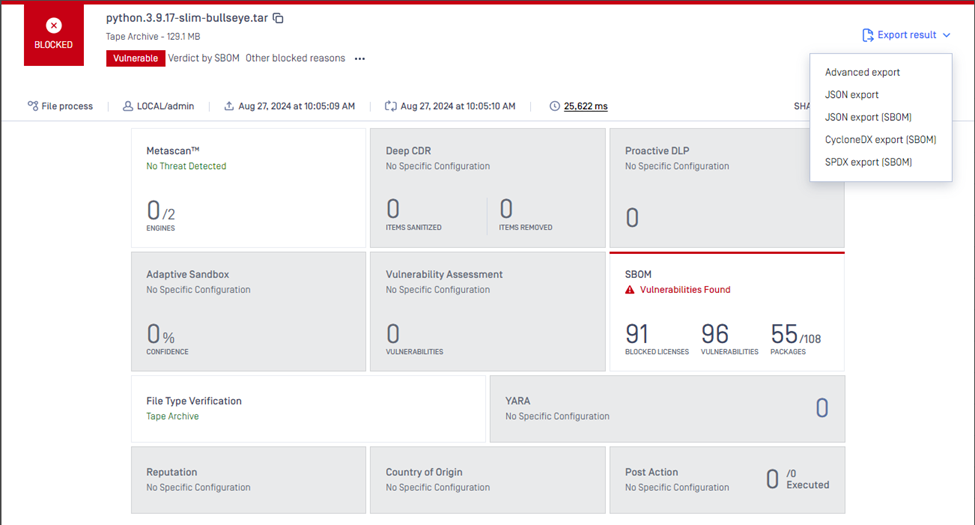Click the scan duration clock icon
This screenshot has height=525, width=975.
coord(554,106)
